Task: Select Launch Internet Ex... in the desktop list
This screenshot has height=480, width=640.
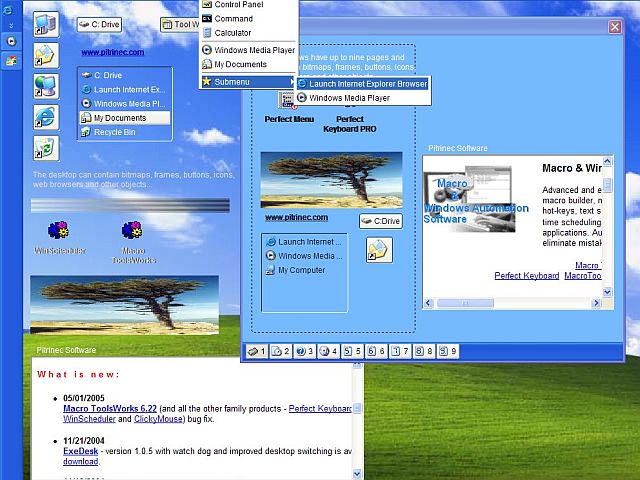Action: 125,89
